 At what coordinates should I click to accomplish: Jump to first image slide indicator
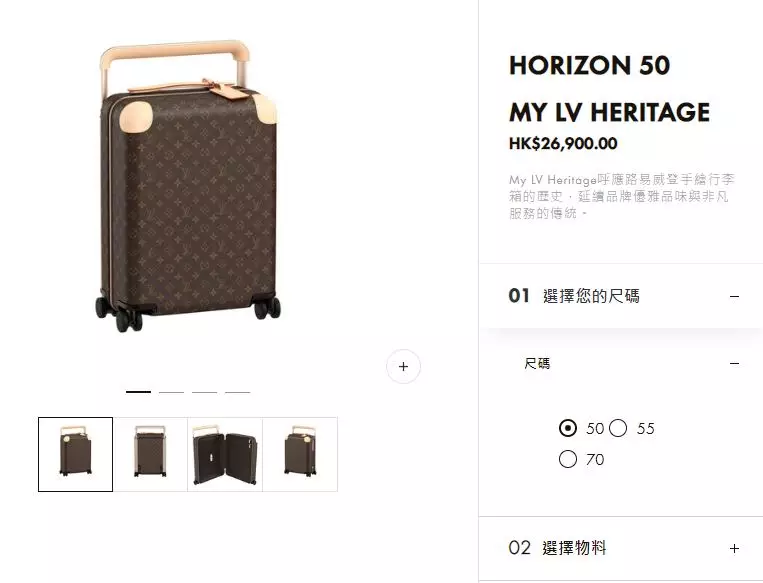tap(139, 392)
